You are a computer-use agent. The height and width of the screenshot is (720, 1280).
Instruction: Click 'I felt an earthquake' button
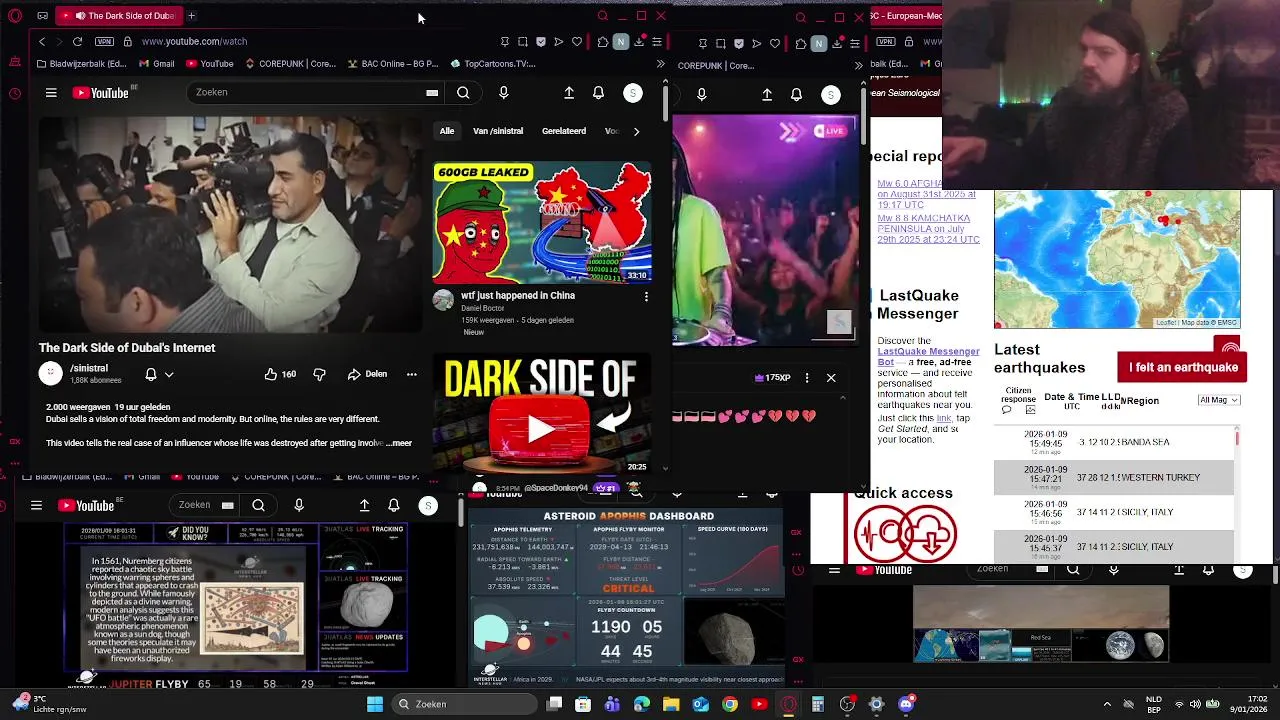click(1183, 367)
